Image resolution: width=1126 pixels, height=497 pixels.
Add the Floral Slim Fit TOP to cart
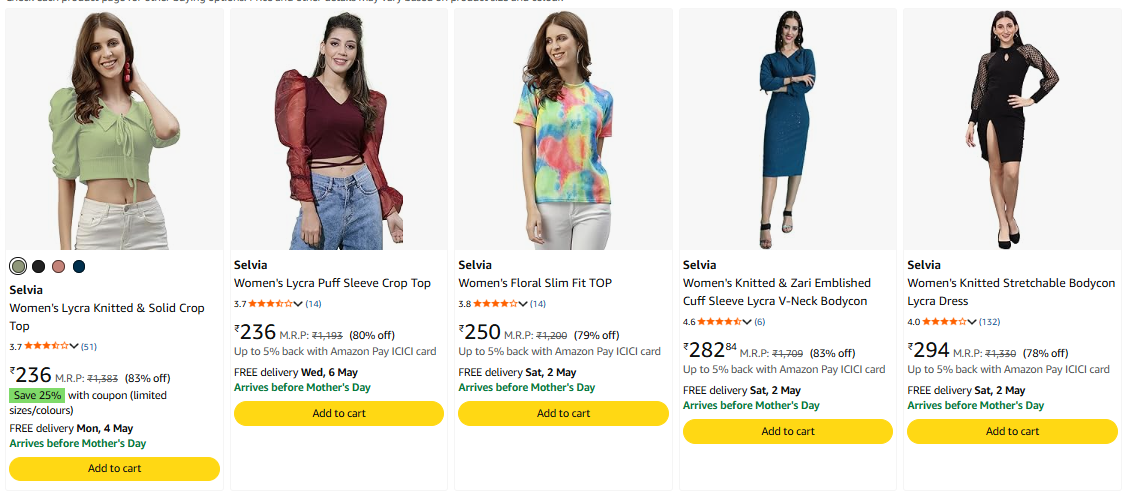(563, 413)
